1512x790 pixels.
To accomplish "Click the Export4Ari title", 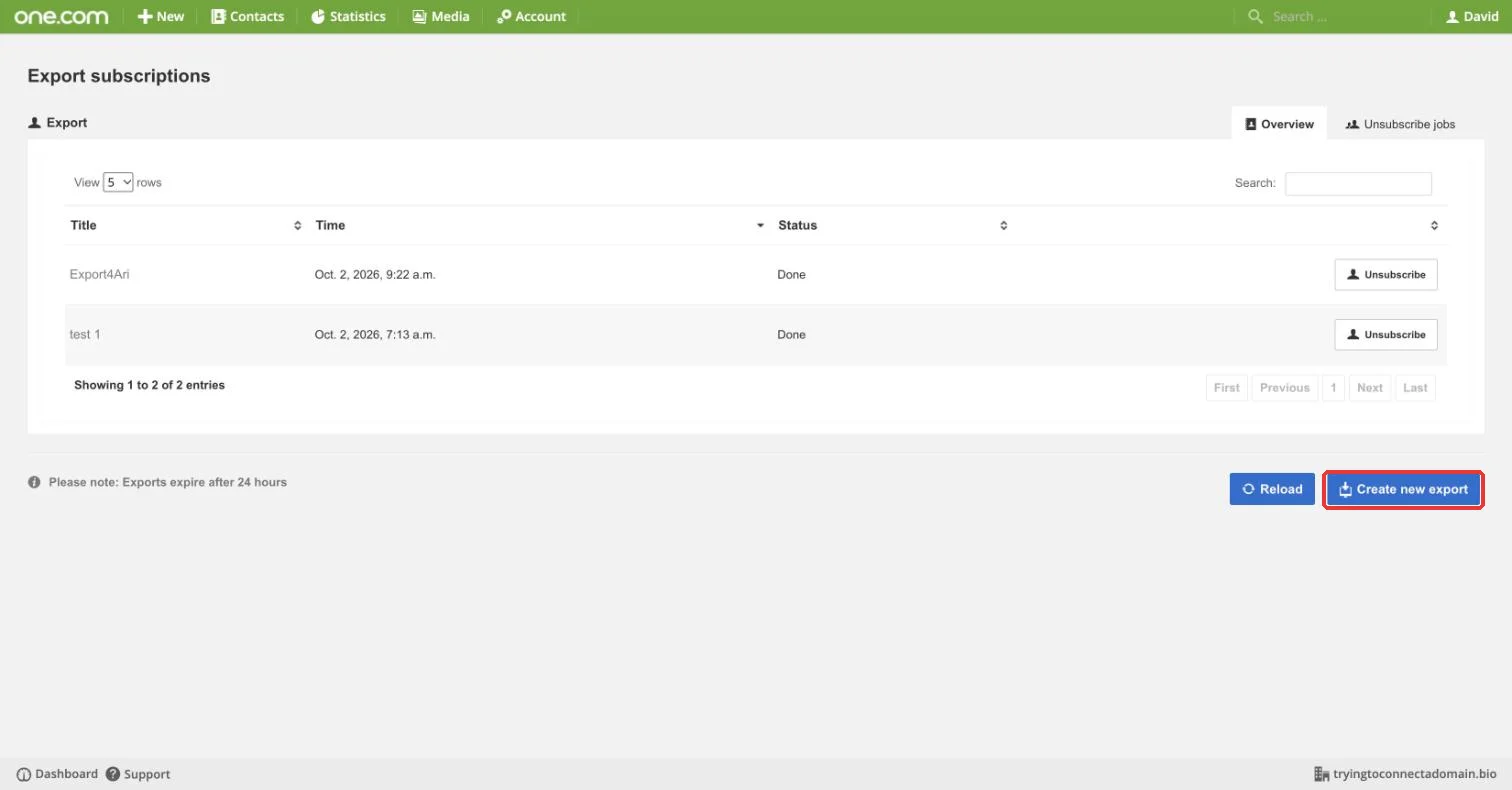I will [99, 274].
